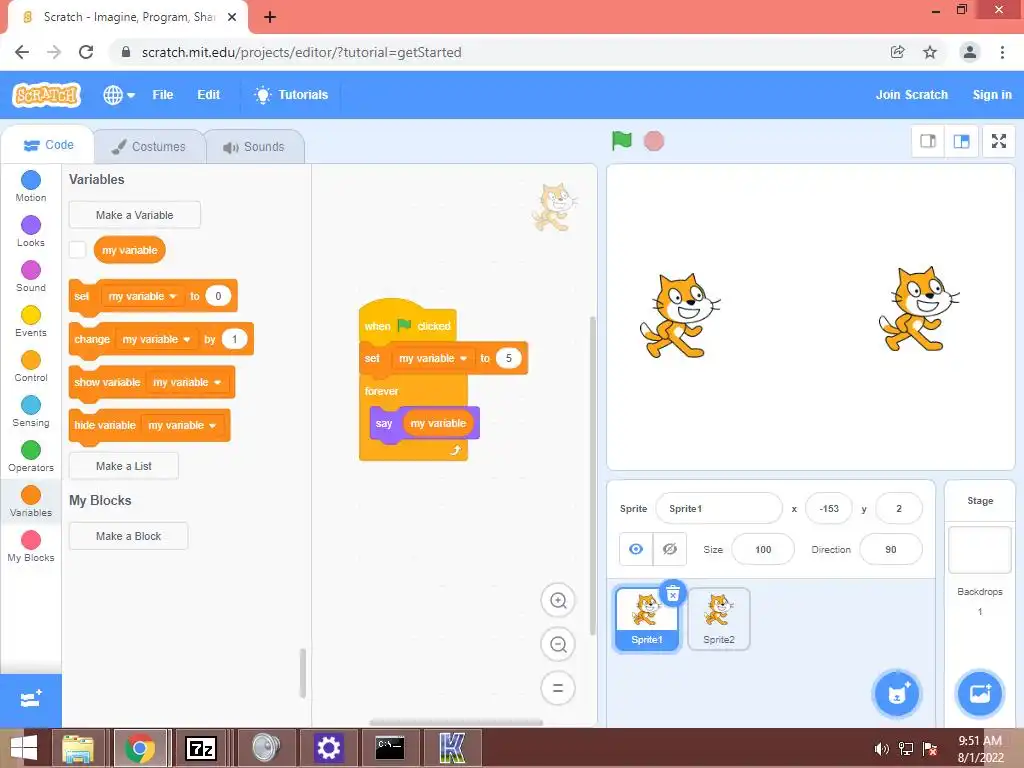Hide sprite using the crossed-eye button

click(669, 549)
